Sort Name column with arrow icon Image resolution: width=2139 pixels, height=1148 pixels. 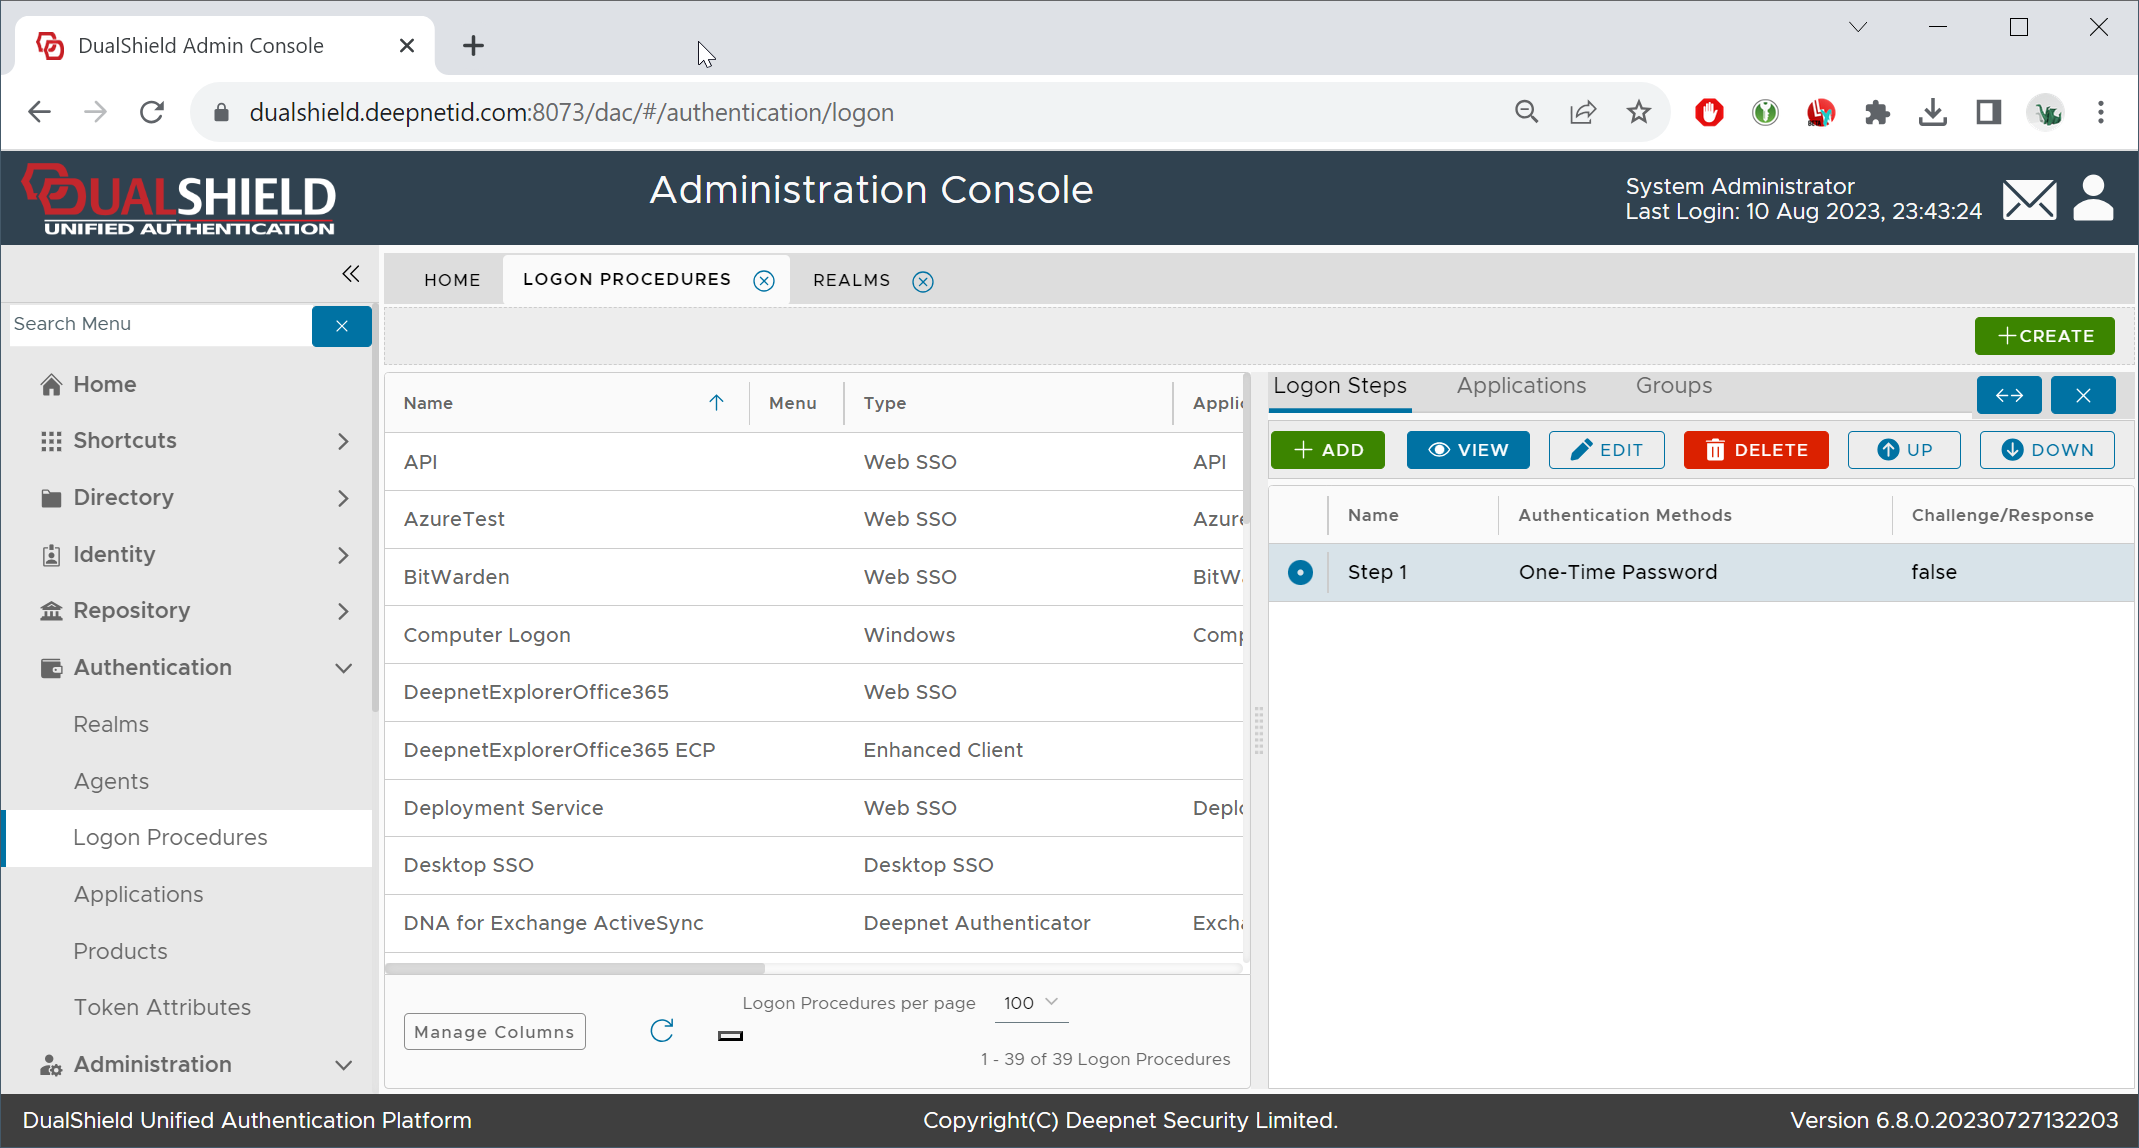click(716, 402)
